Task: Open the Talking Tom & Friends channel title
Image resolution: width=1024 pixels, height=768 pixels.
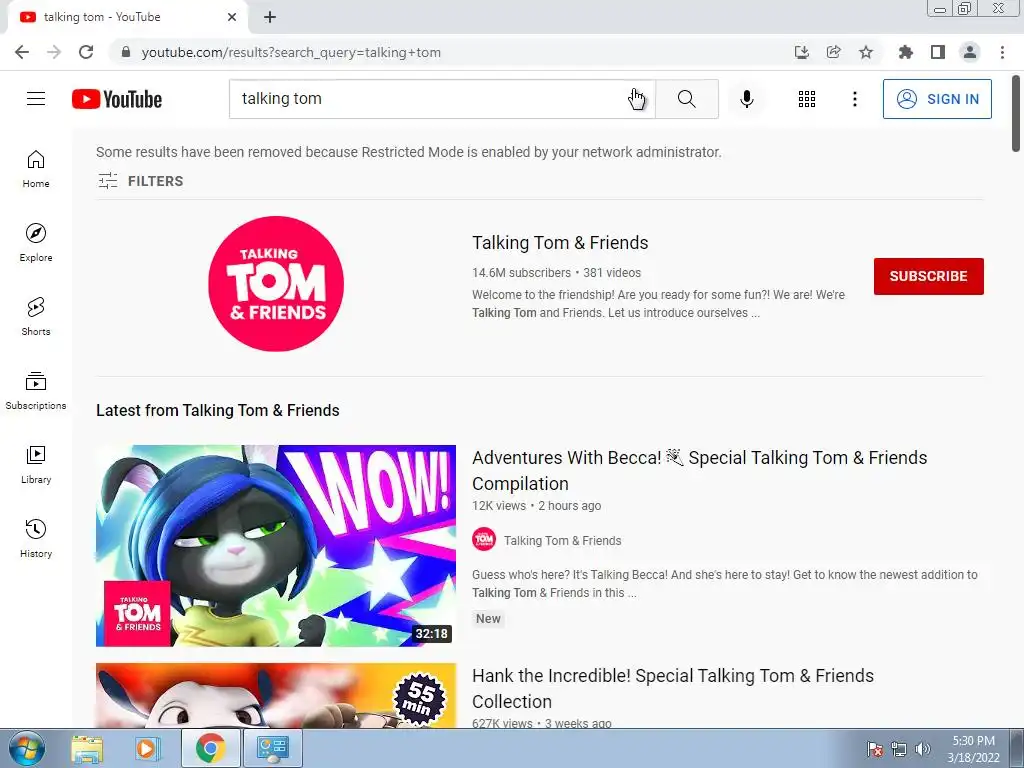Action: tap(560, 243)
